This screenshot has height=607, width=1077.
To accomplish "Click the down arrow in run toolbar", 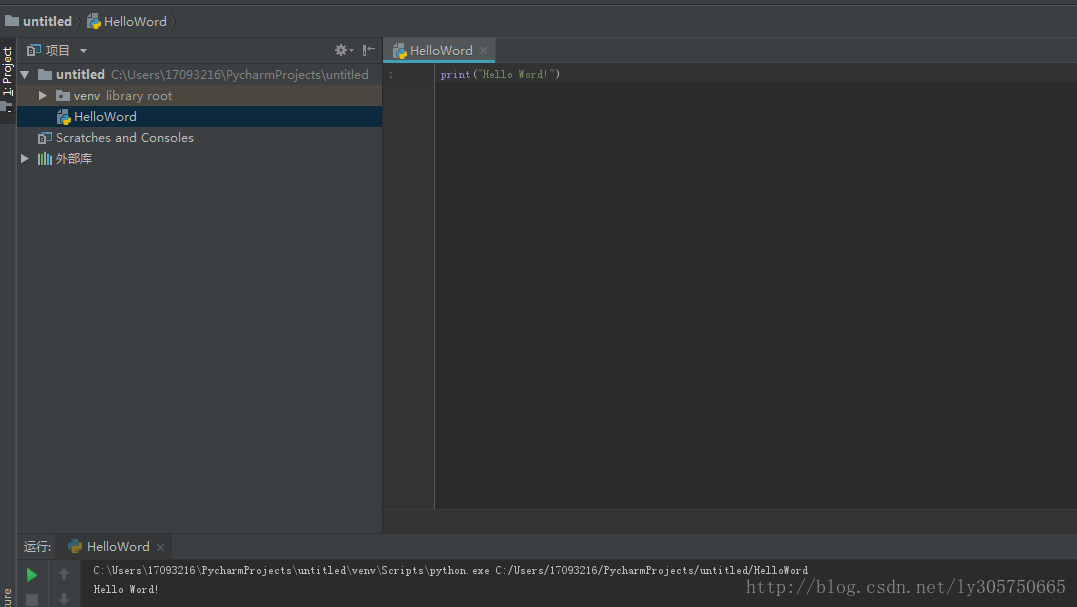I will (64, 599).
